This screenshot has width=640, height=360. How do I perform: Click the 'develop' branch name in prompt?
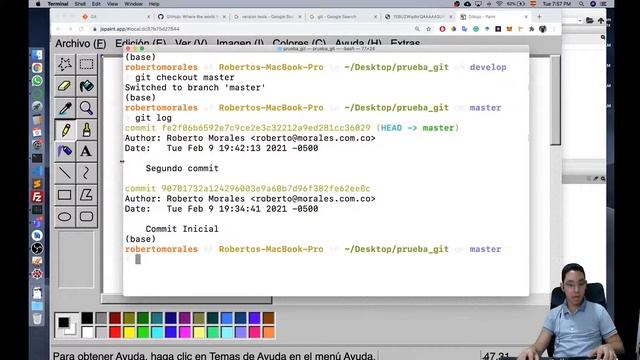488,67
